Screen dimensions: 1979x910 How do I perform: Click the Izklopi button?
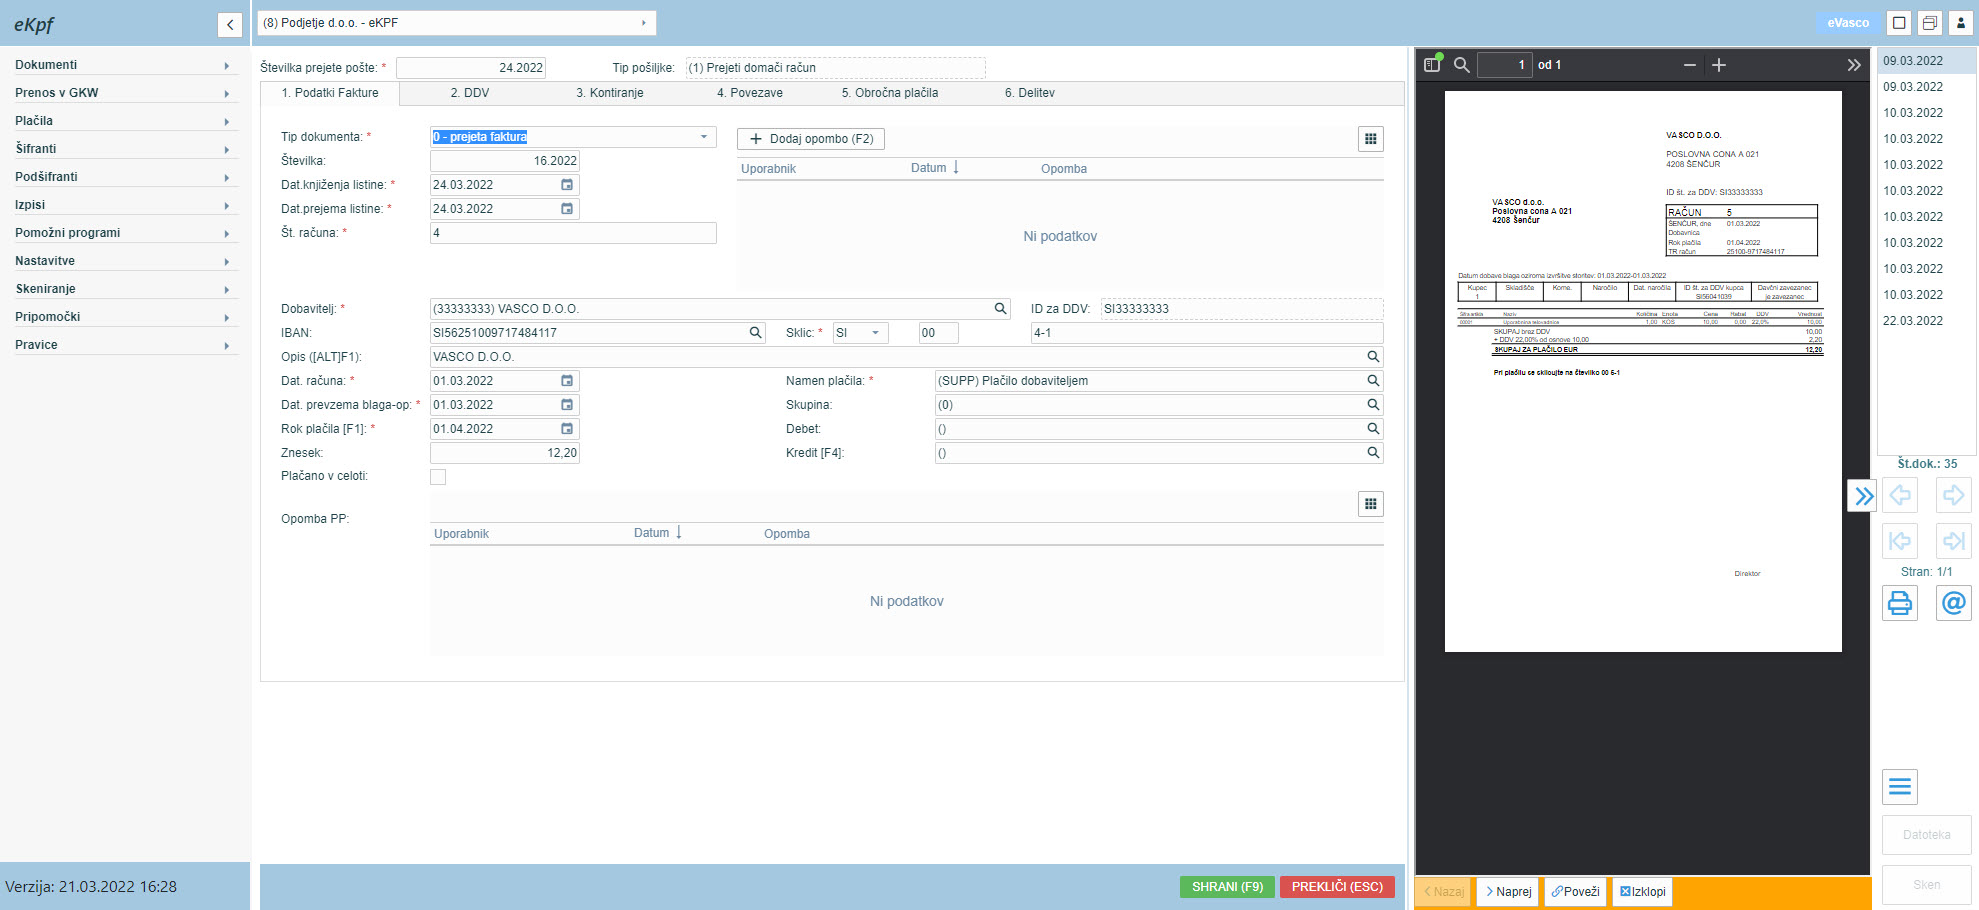click(x=1642, y=892)
